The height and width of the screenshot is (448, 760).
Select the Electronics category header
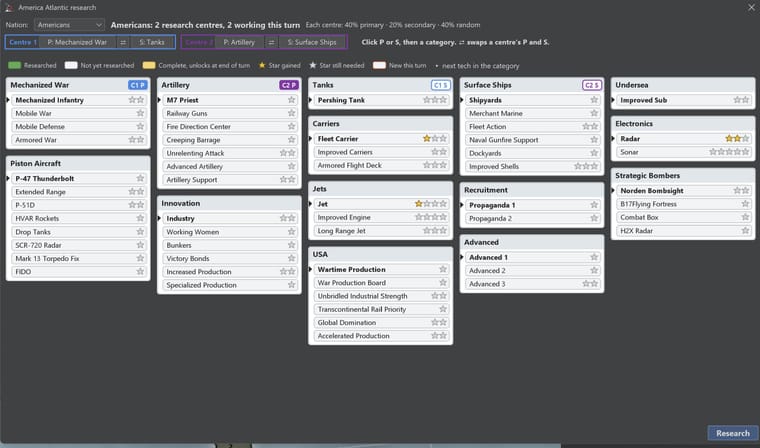pyautogui.click(x=683, y=124)
